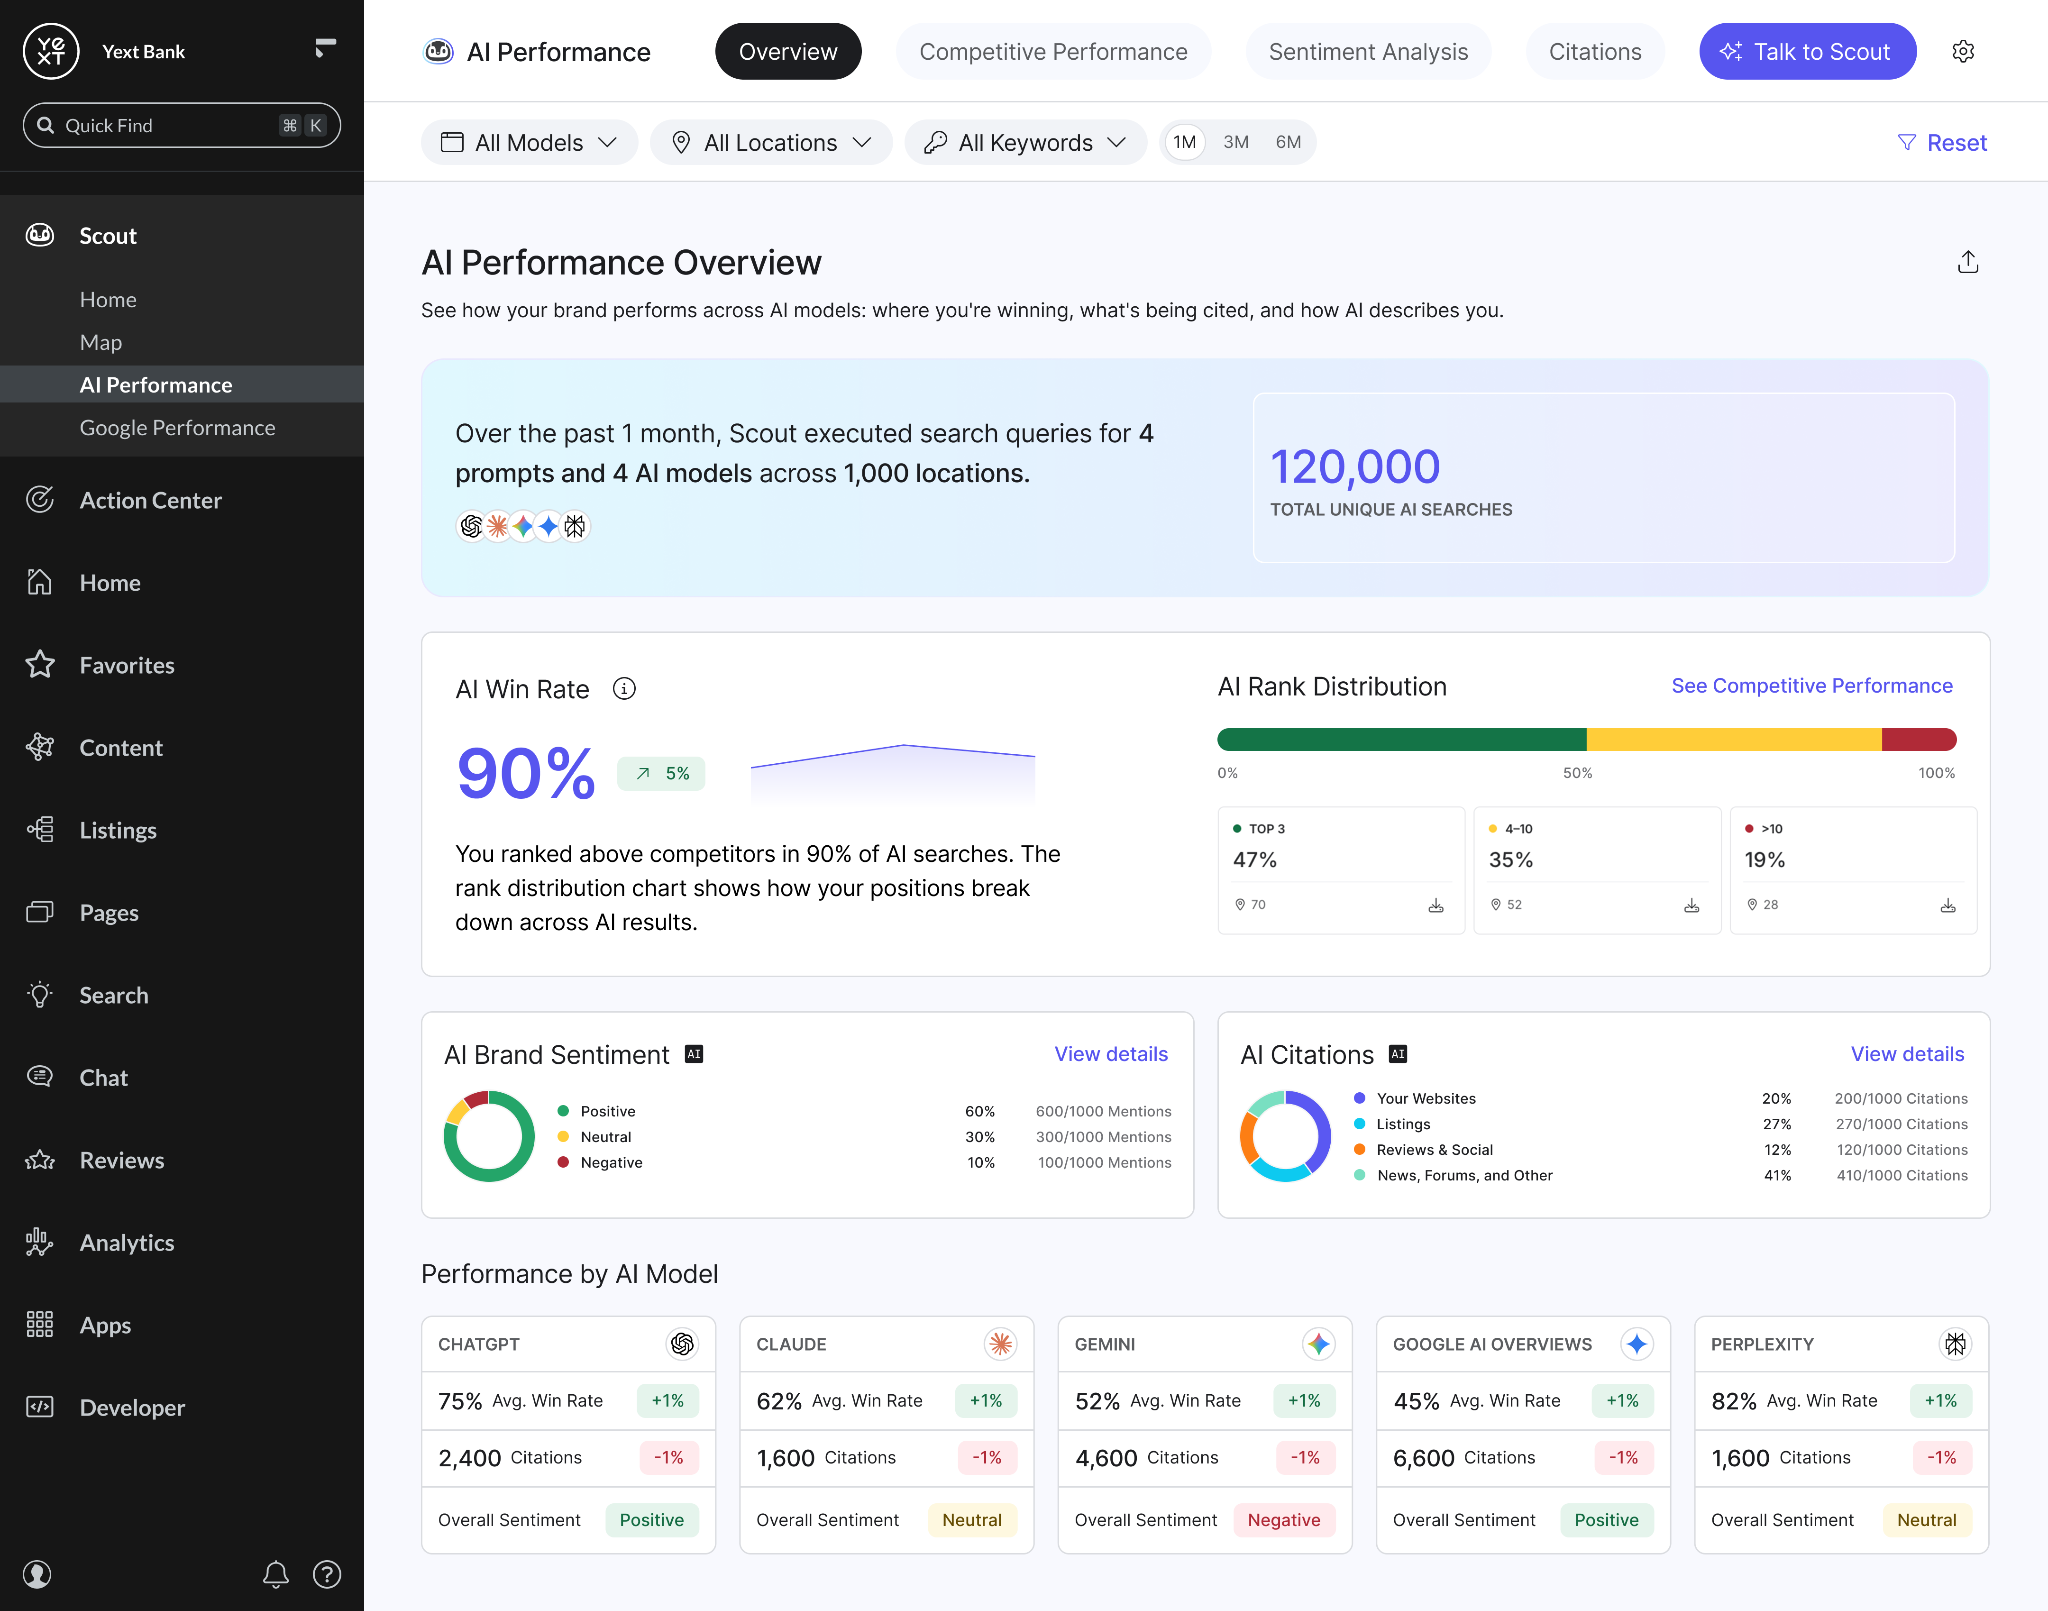Image resolution: width=2048 pixels, height=1611 pixels.
Task: Select the 1M time range
Action: tap(1185, 142)
